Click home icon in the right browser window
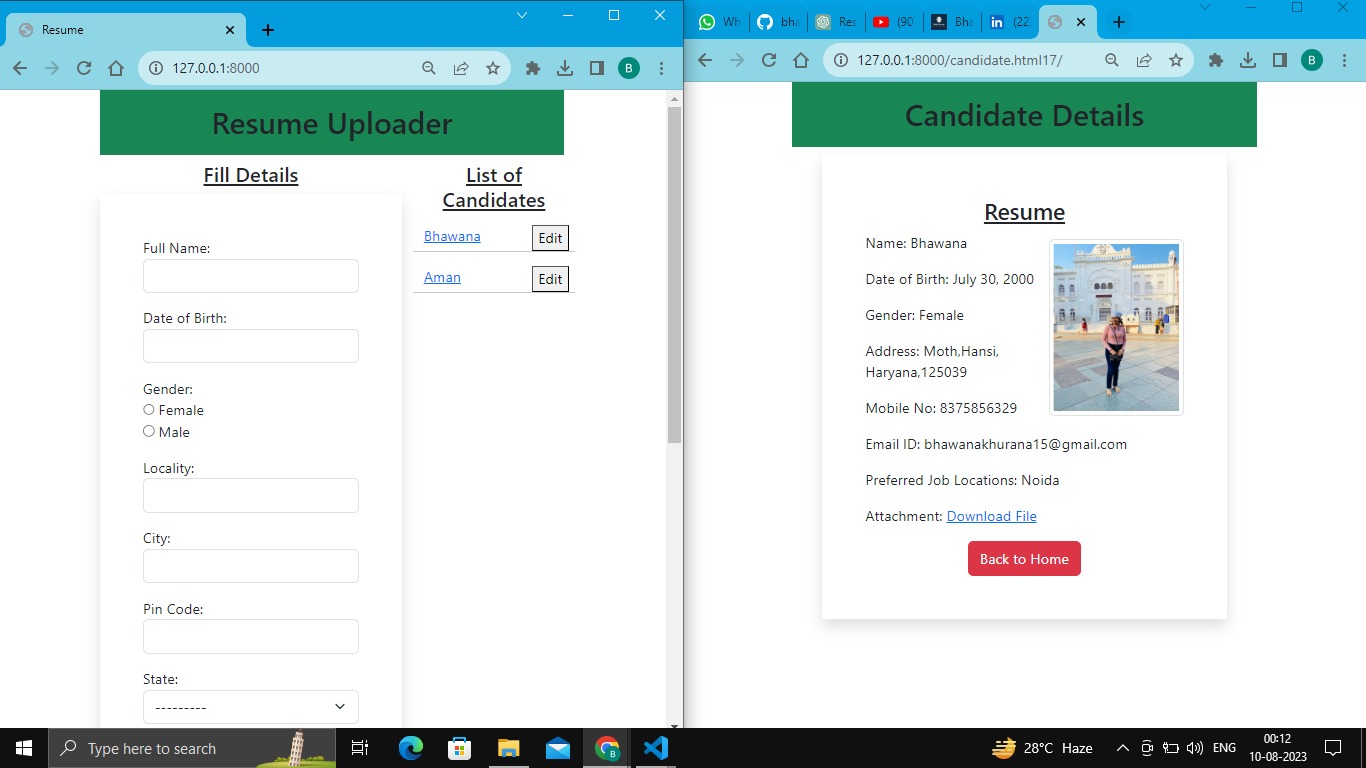Image resolution: width=1366 pixels, height=768 pixels. pos(801,60)
